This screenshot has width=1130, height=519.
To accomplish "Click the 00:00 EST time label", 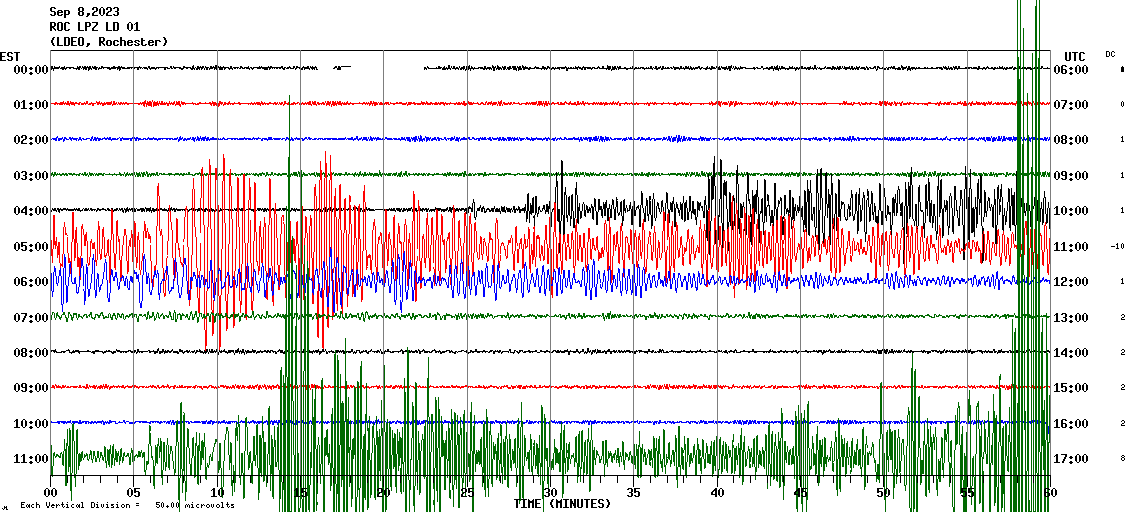I will coord(30,70).
